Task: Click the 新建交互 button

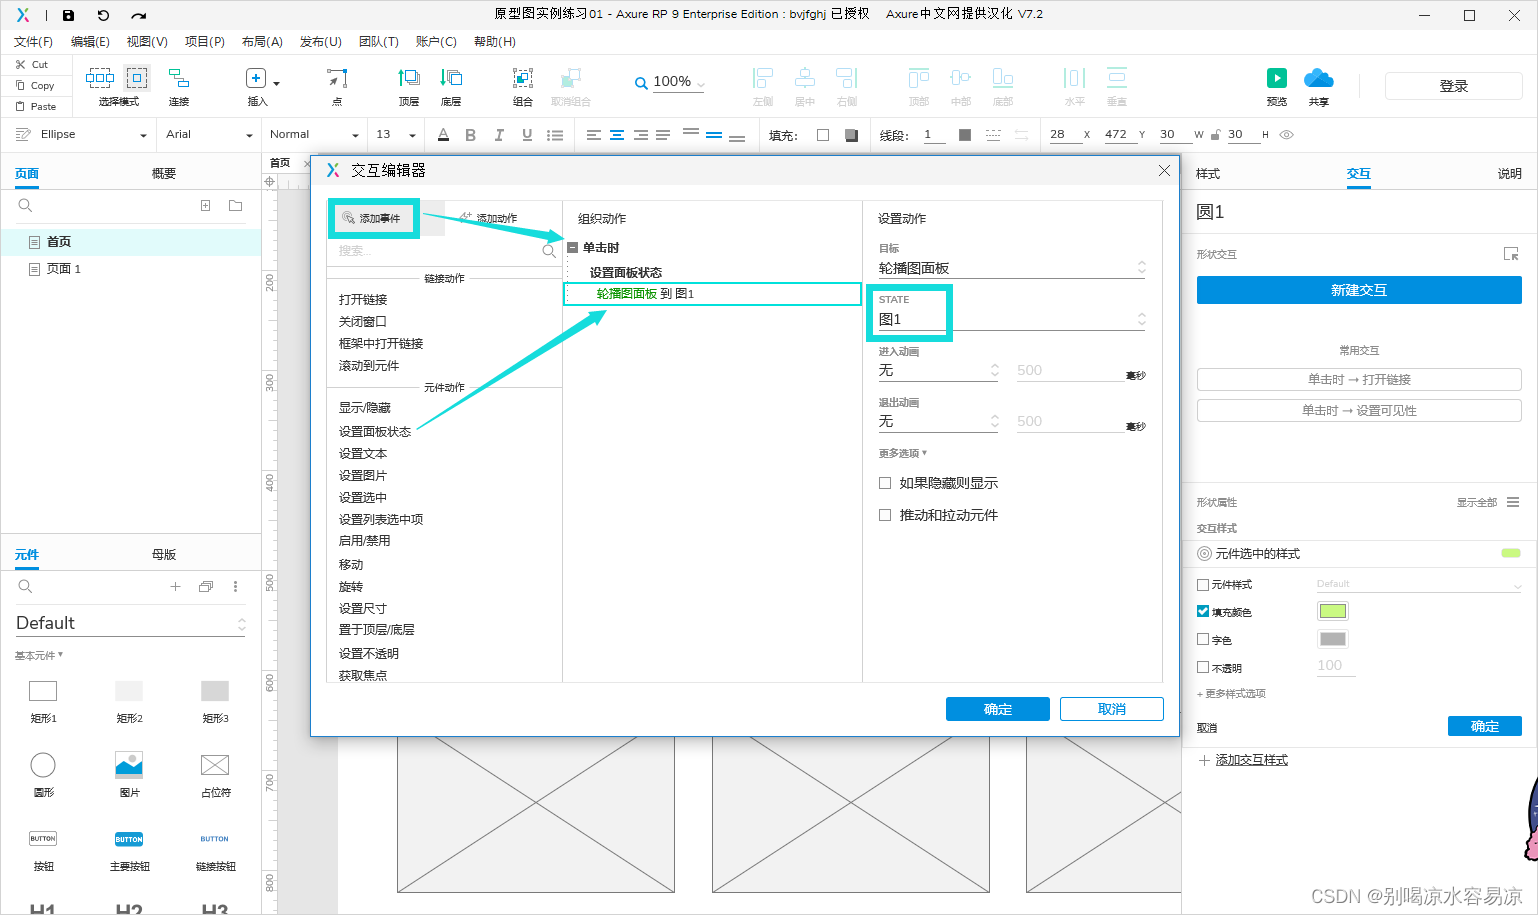Action: click(x=1359, y=290)
